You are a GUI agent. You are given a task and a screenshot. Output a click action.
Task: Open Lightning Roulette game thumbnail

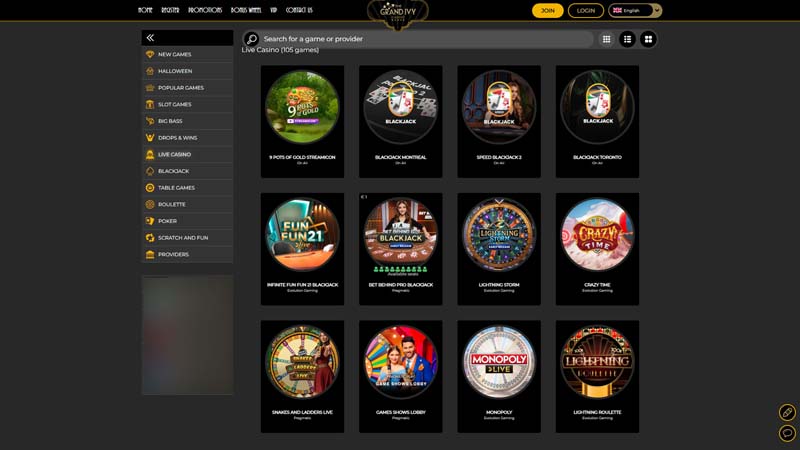click(597, 362)
